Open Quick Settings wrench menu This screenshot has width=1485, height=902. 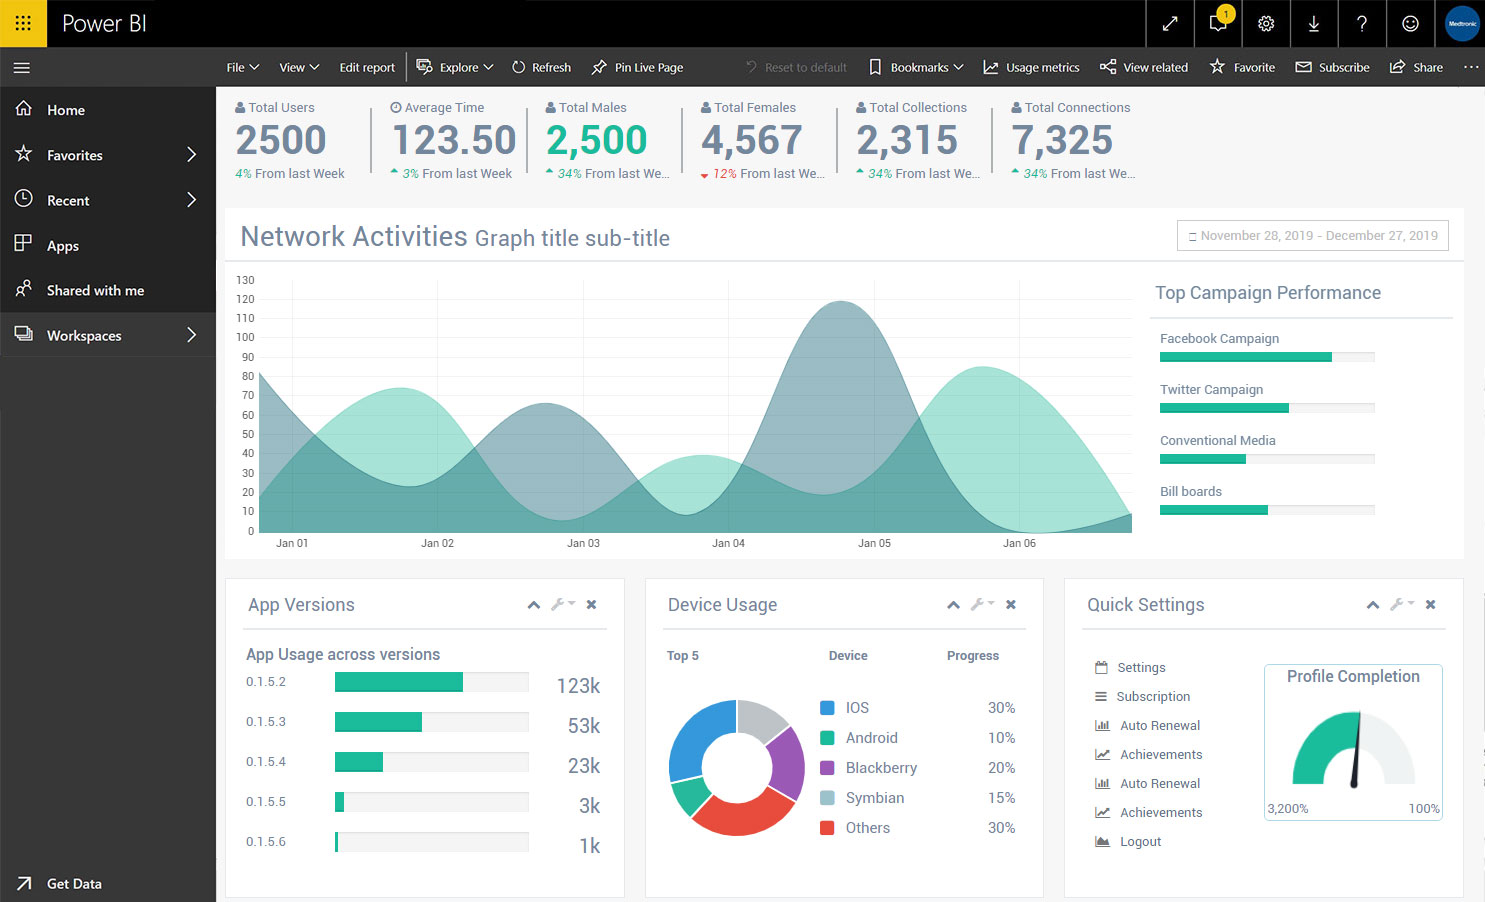click(1402, 604)
